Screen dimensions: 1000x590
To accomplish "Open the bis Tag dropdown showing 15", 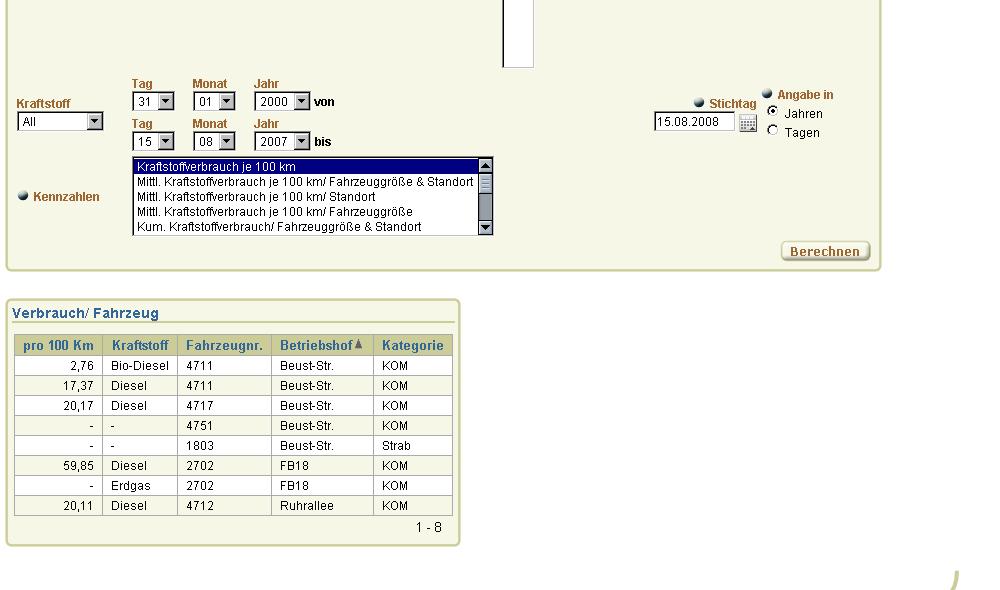I will click(153, 142).
